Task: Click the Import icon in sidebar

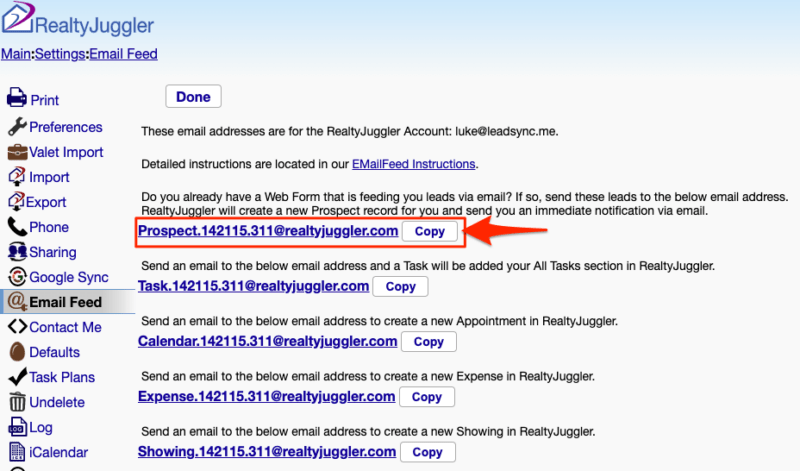Action: 17,177
